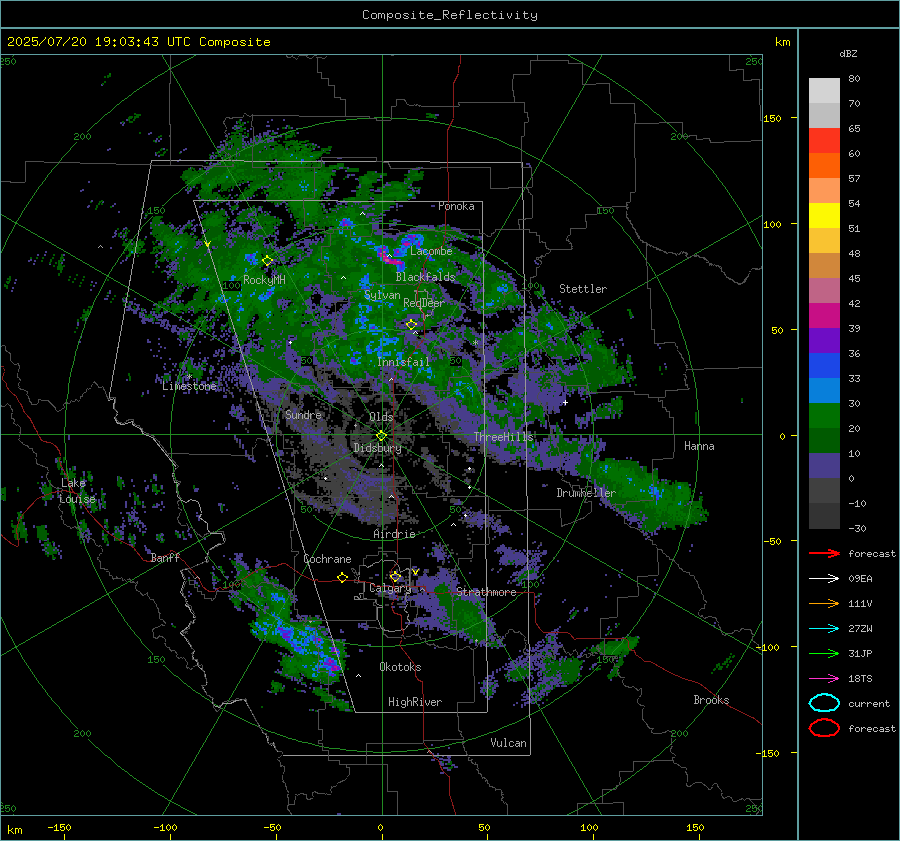Click the 09EA legend text
The image size is (900, 841).
[860, 579]
